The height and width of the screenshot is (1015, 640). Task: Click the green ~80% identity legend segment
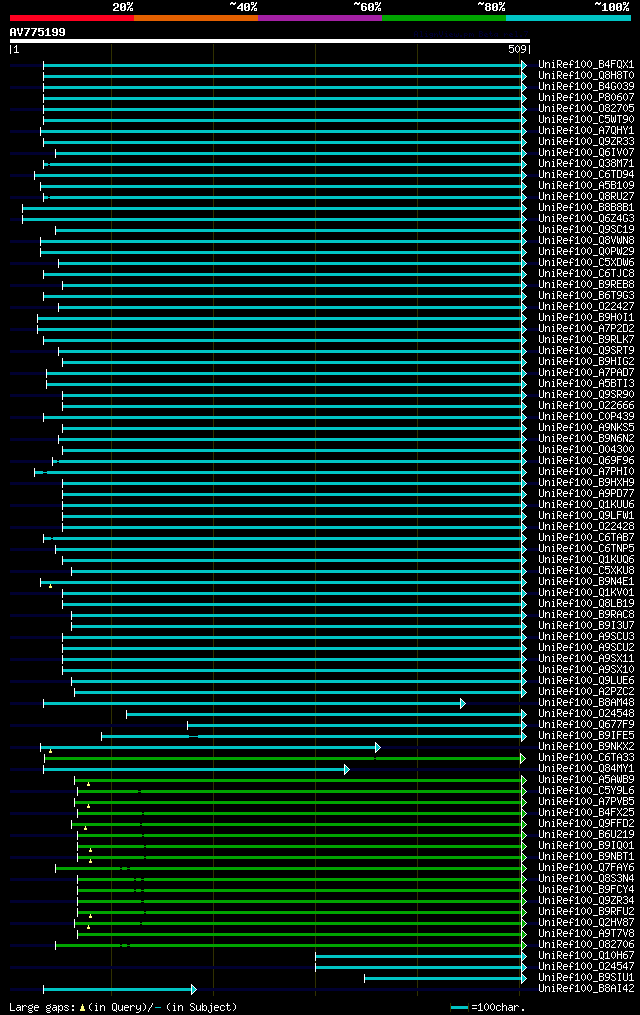[444, 18]
